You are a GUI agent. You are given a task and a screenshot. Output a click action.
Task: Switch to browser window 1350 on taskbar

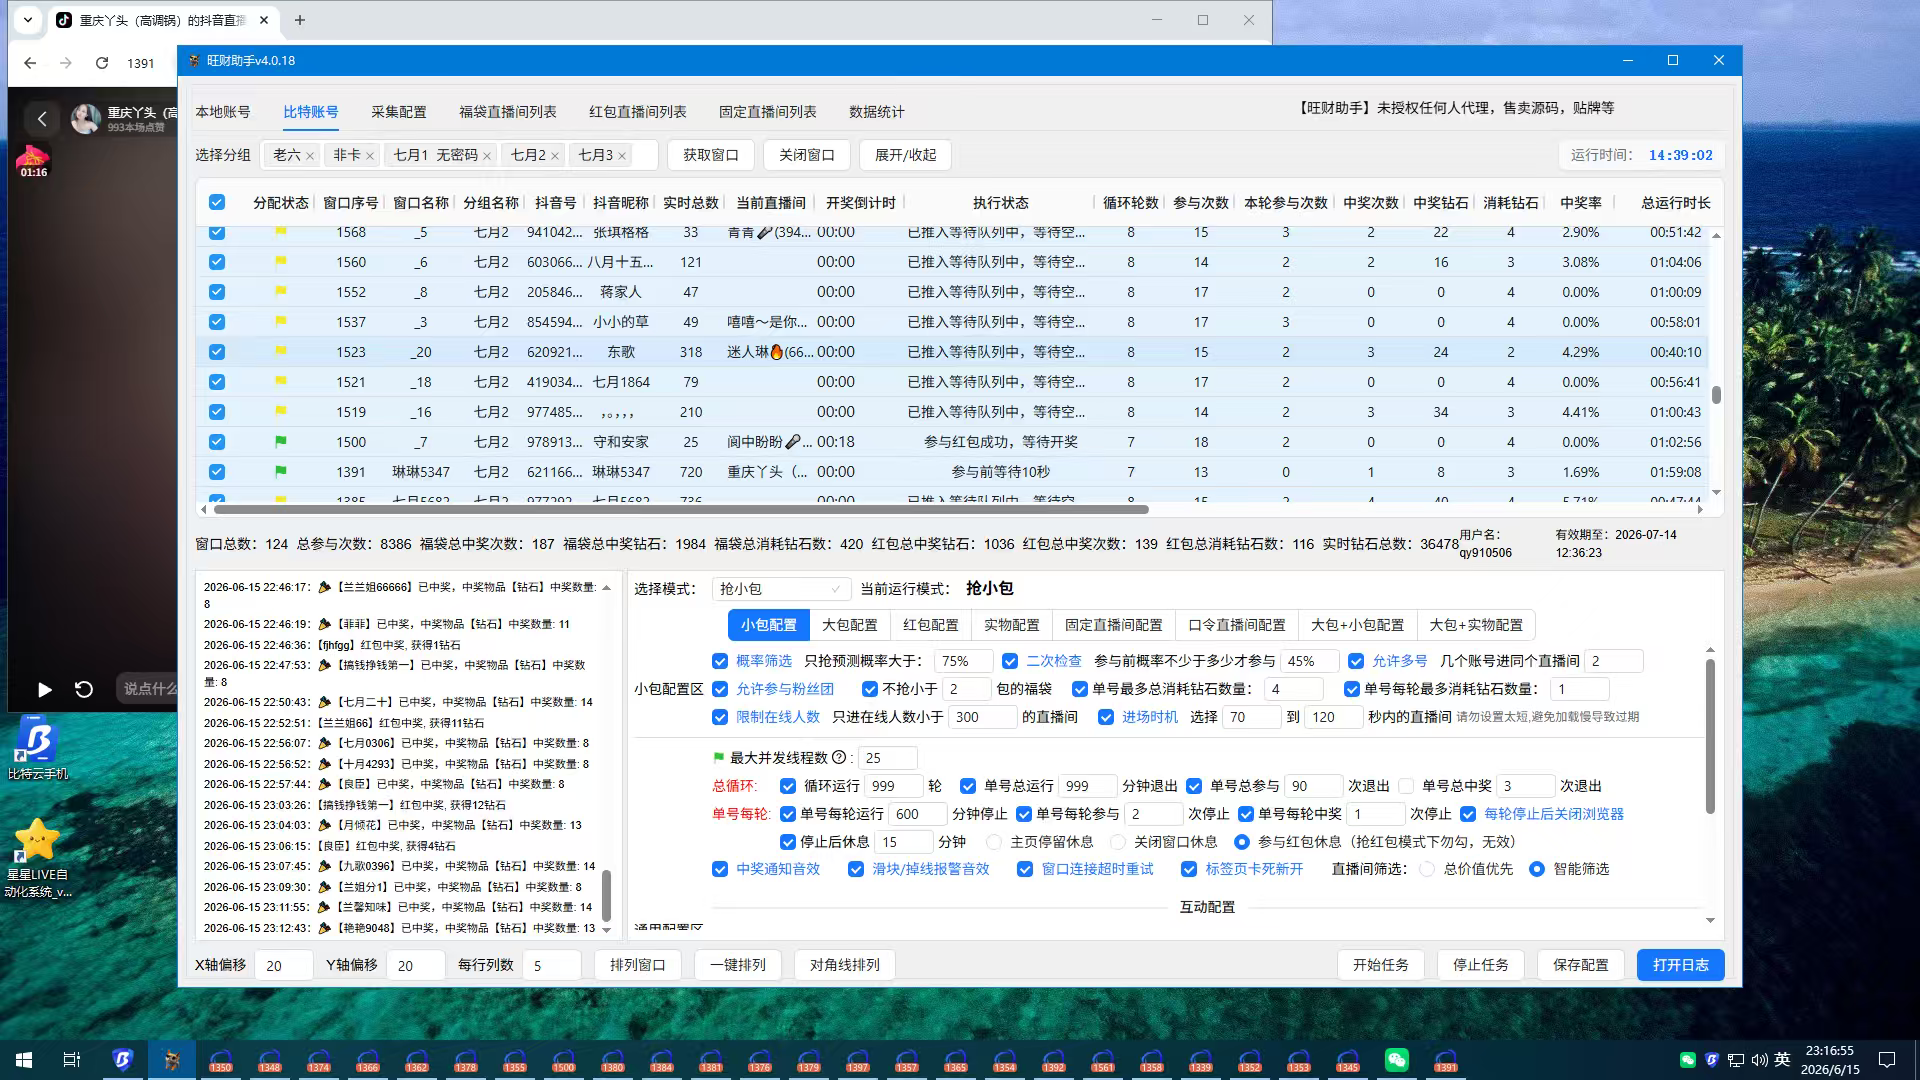point(221,1060)
